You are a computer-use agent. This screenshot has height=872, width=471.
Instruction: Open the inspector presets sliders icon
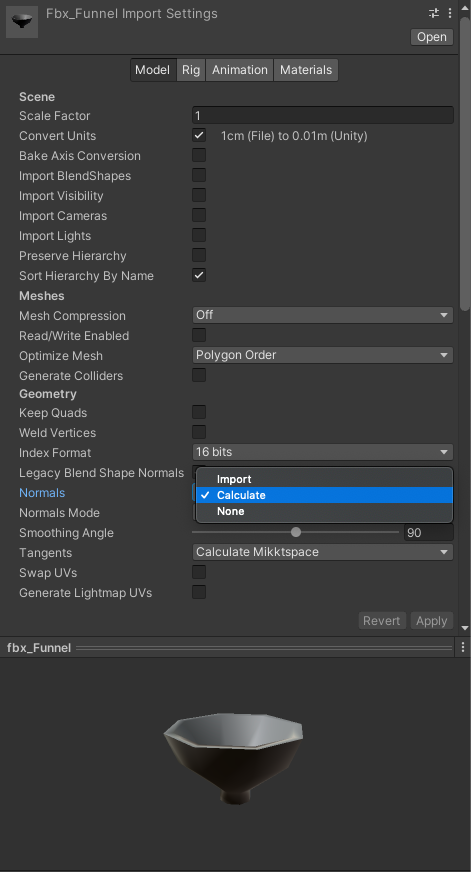point(434,13)
